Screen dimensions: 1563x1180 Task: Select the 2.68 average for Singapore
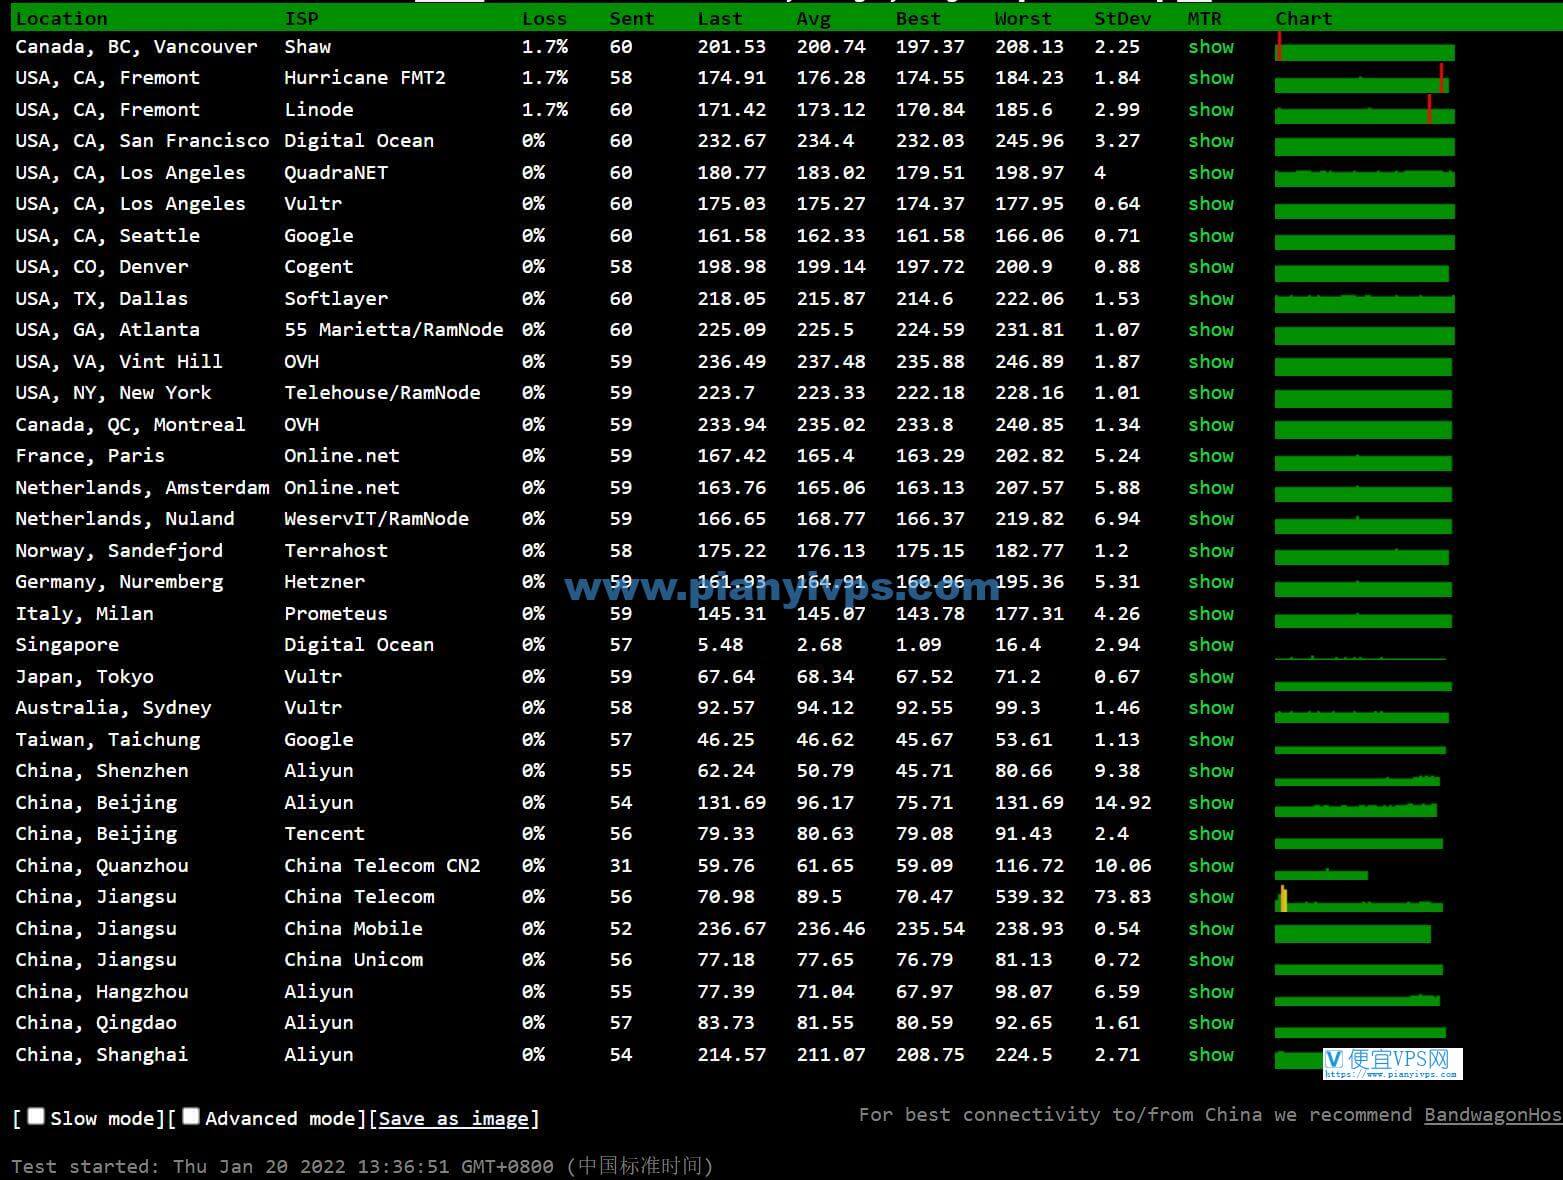819,645
